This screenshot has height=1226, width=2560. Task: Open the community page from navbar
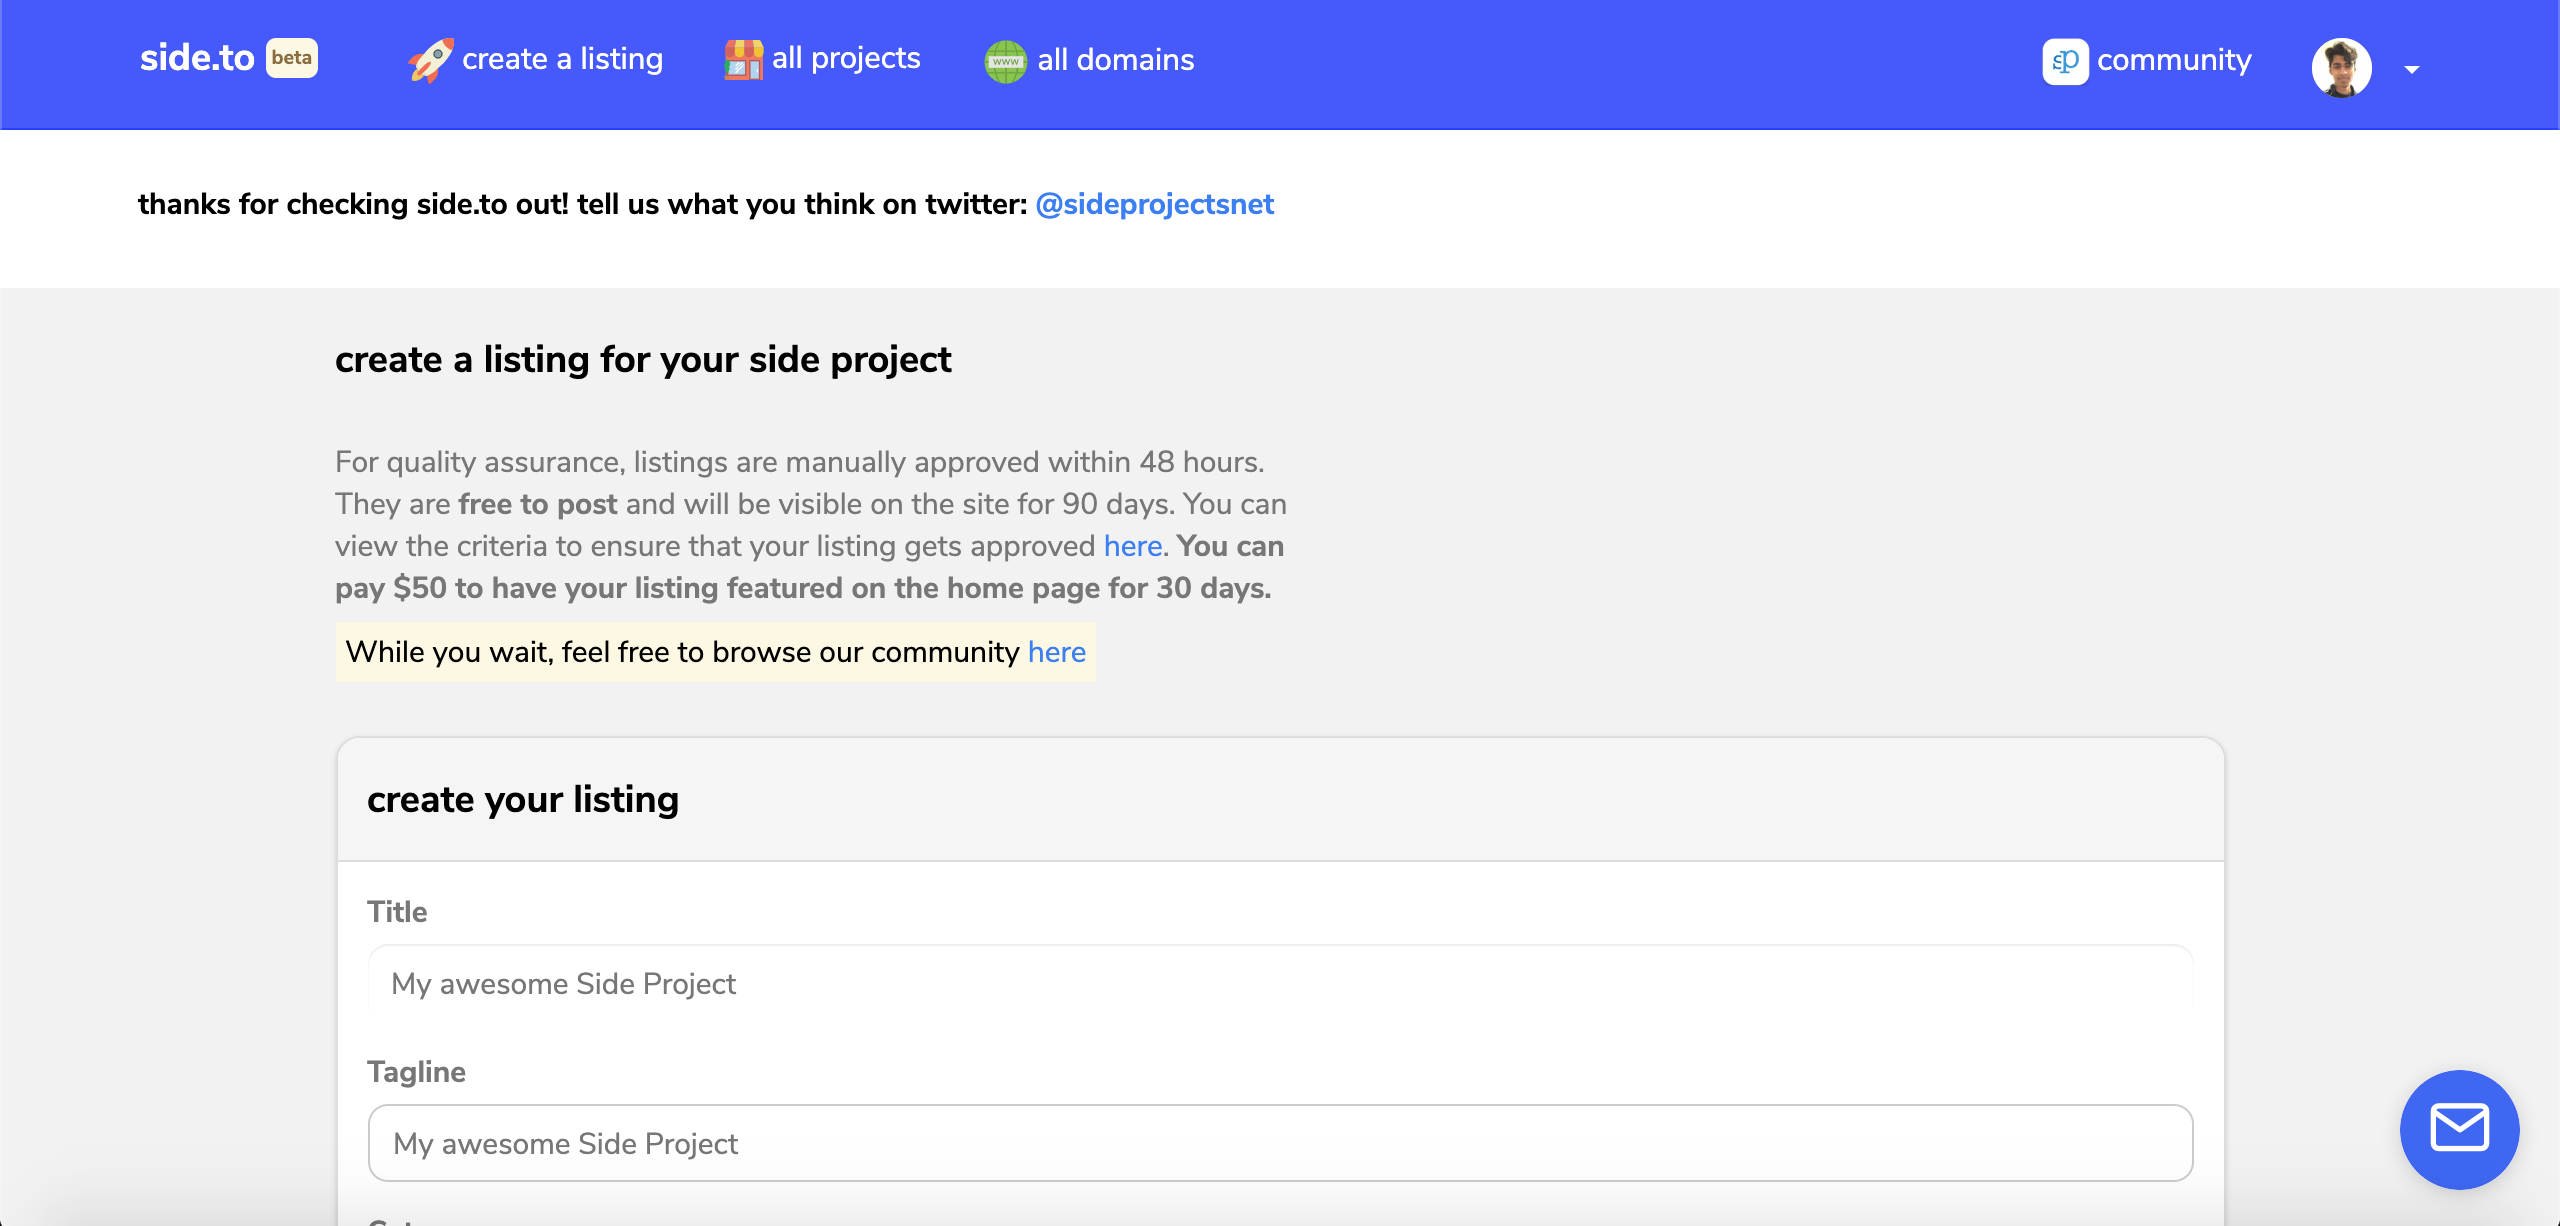(x=2174, y=60)
